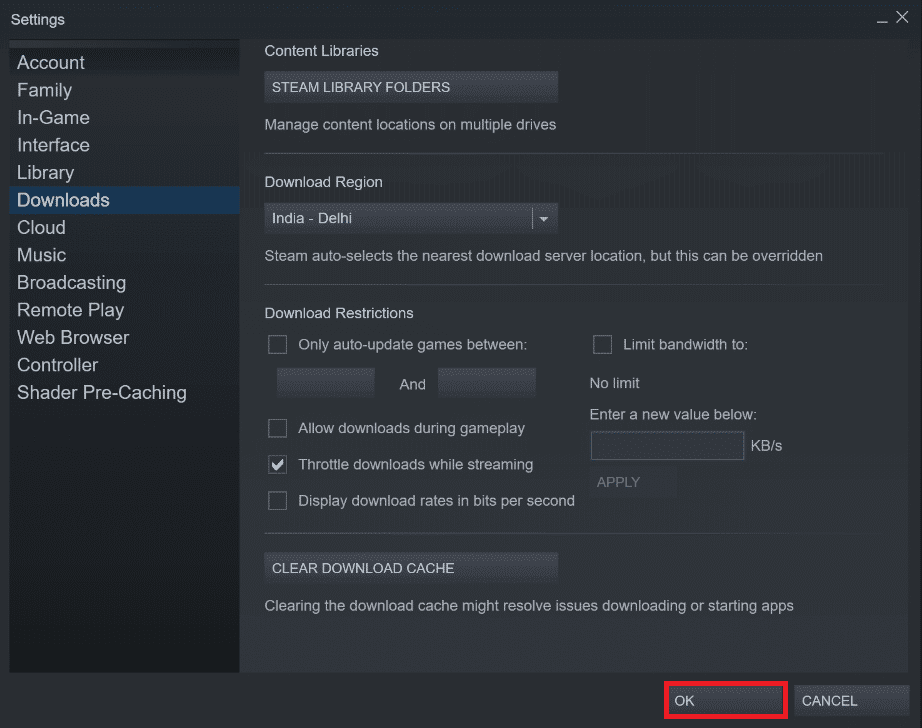The height and width of the screenshot is (728, 922).
Task: Open Steam Library Folders manager
Action: [410, 87]
